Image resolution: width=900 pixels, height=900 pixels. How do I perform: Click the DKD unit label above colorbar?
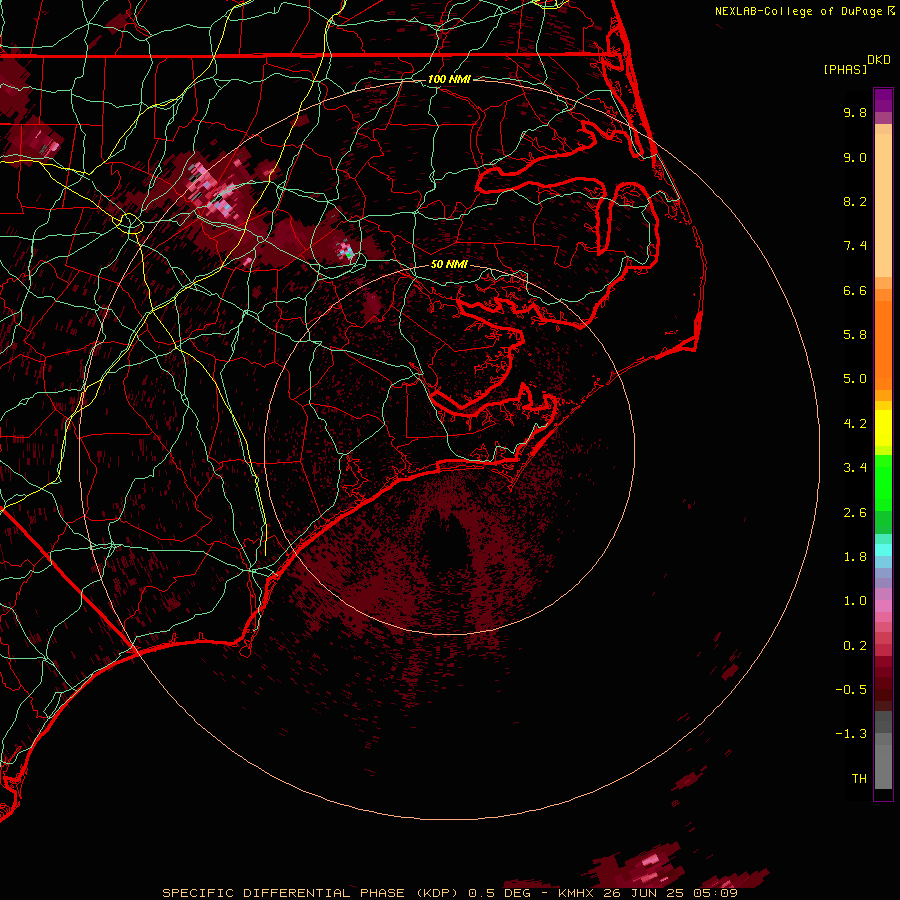point(879,60)
